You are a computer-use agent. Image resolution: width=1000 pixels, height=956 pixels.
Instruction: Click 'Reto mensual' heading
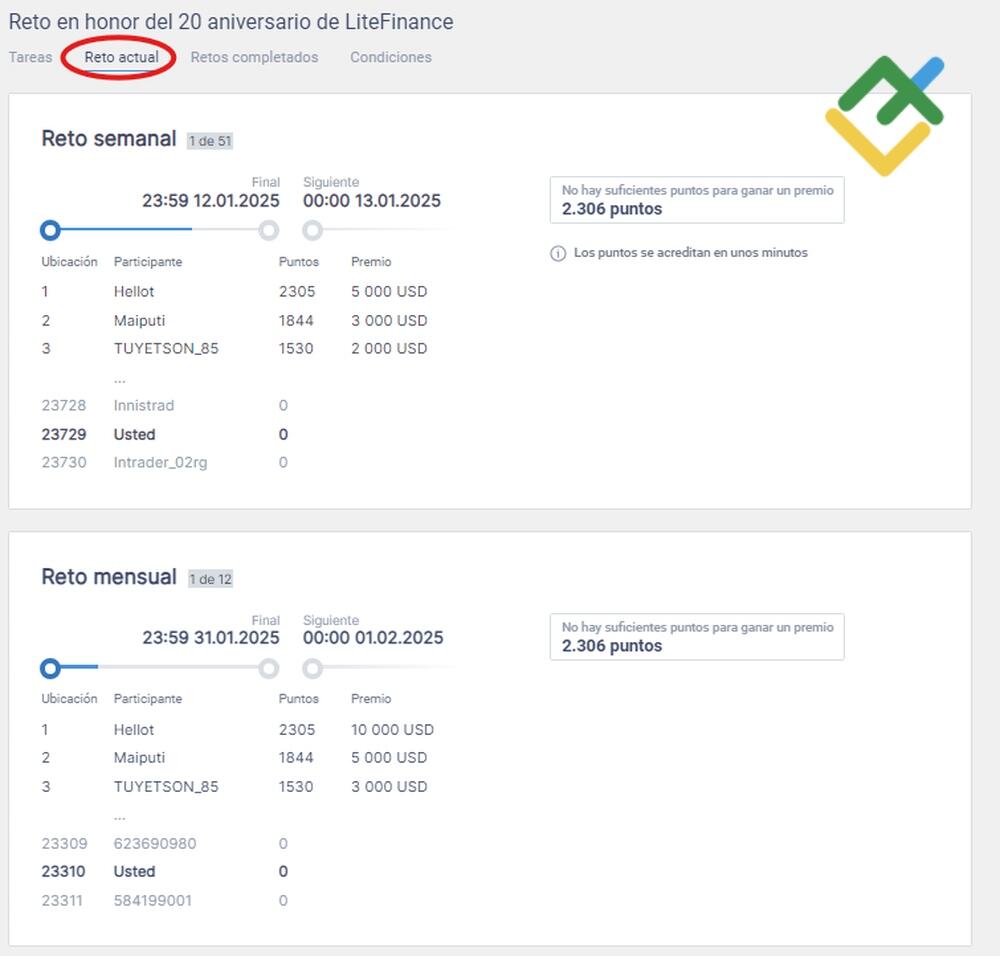(108, 577)
